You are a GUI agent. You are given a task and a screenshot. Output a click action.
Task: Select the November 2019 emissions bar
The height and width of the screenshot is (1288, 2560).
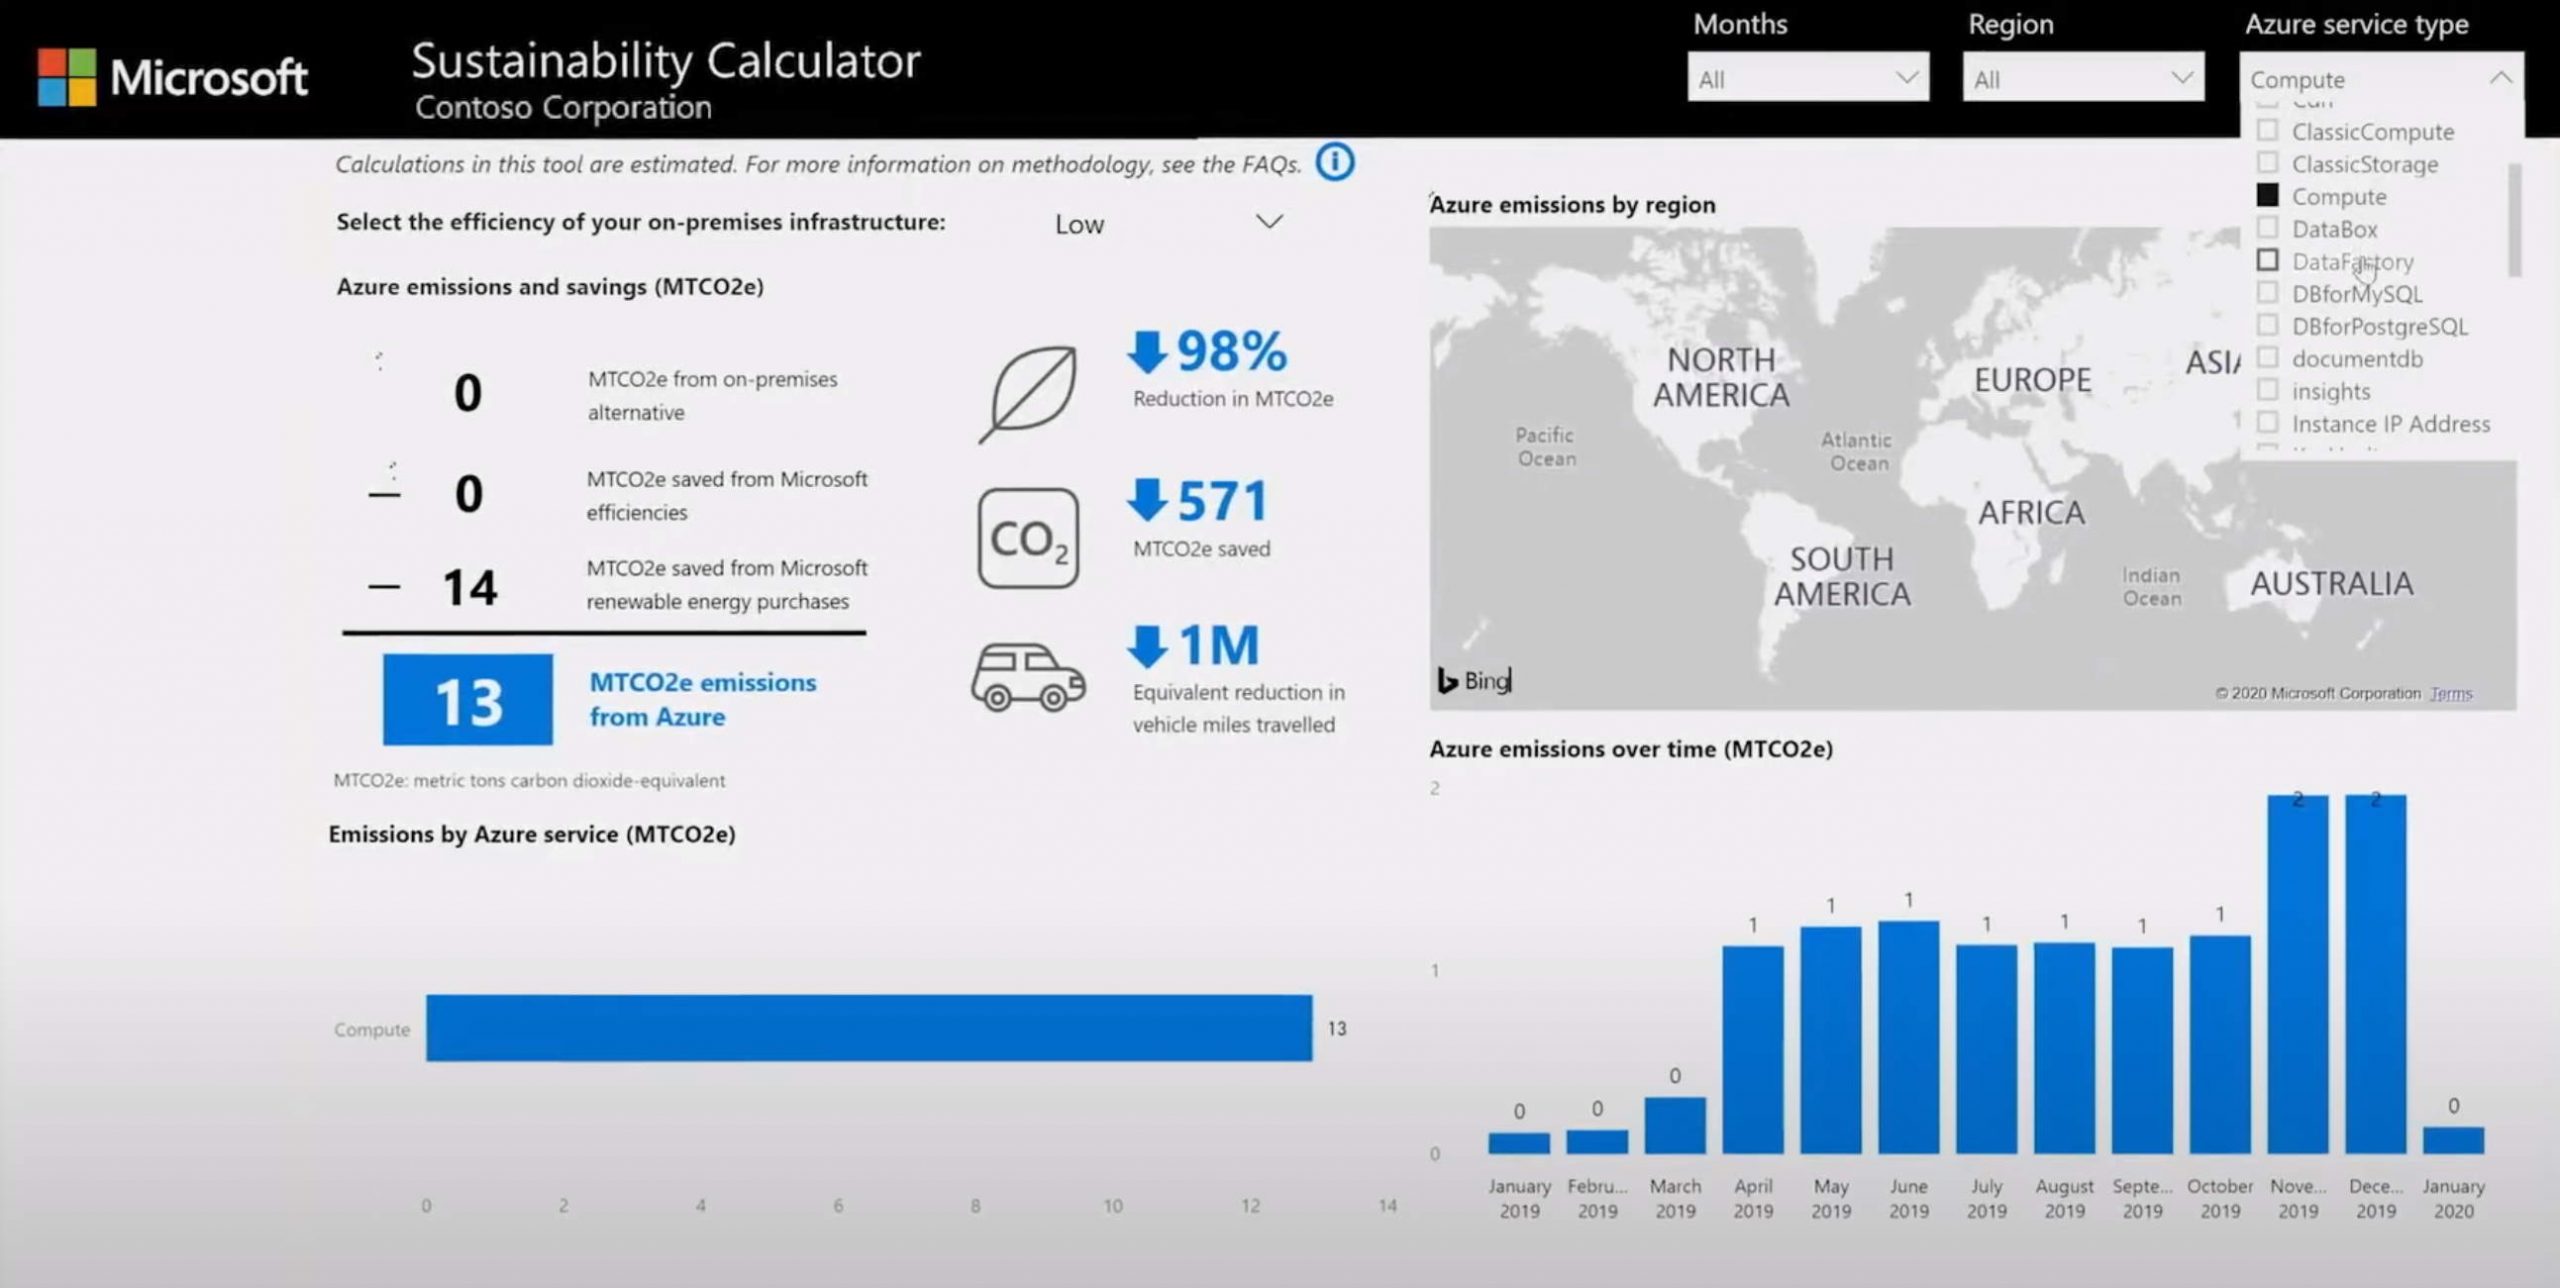click(x=2298, y=975)
